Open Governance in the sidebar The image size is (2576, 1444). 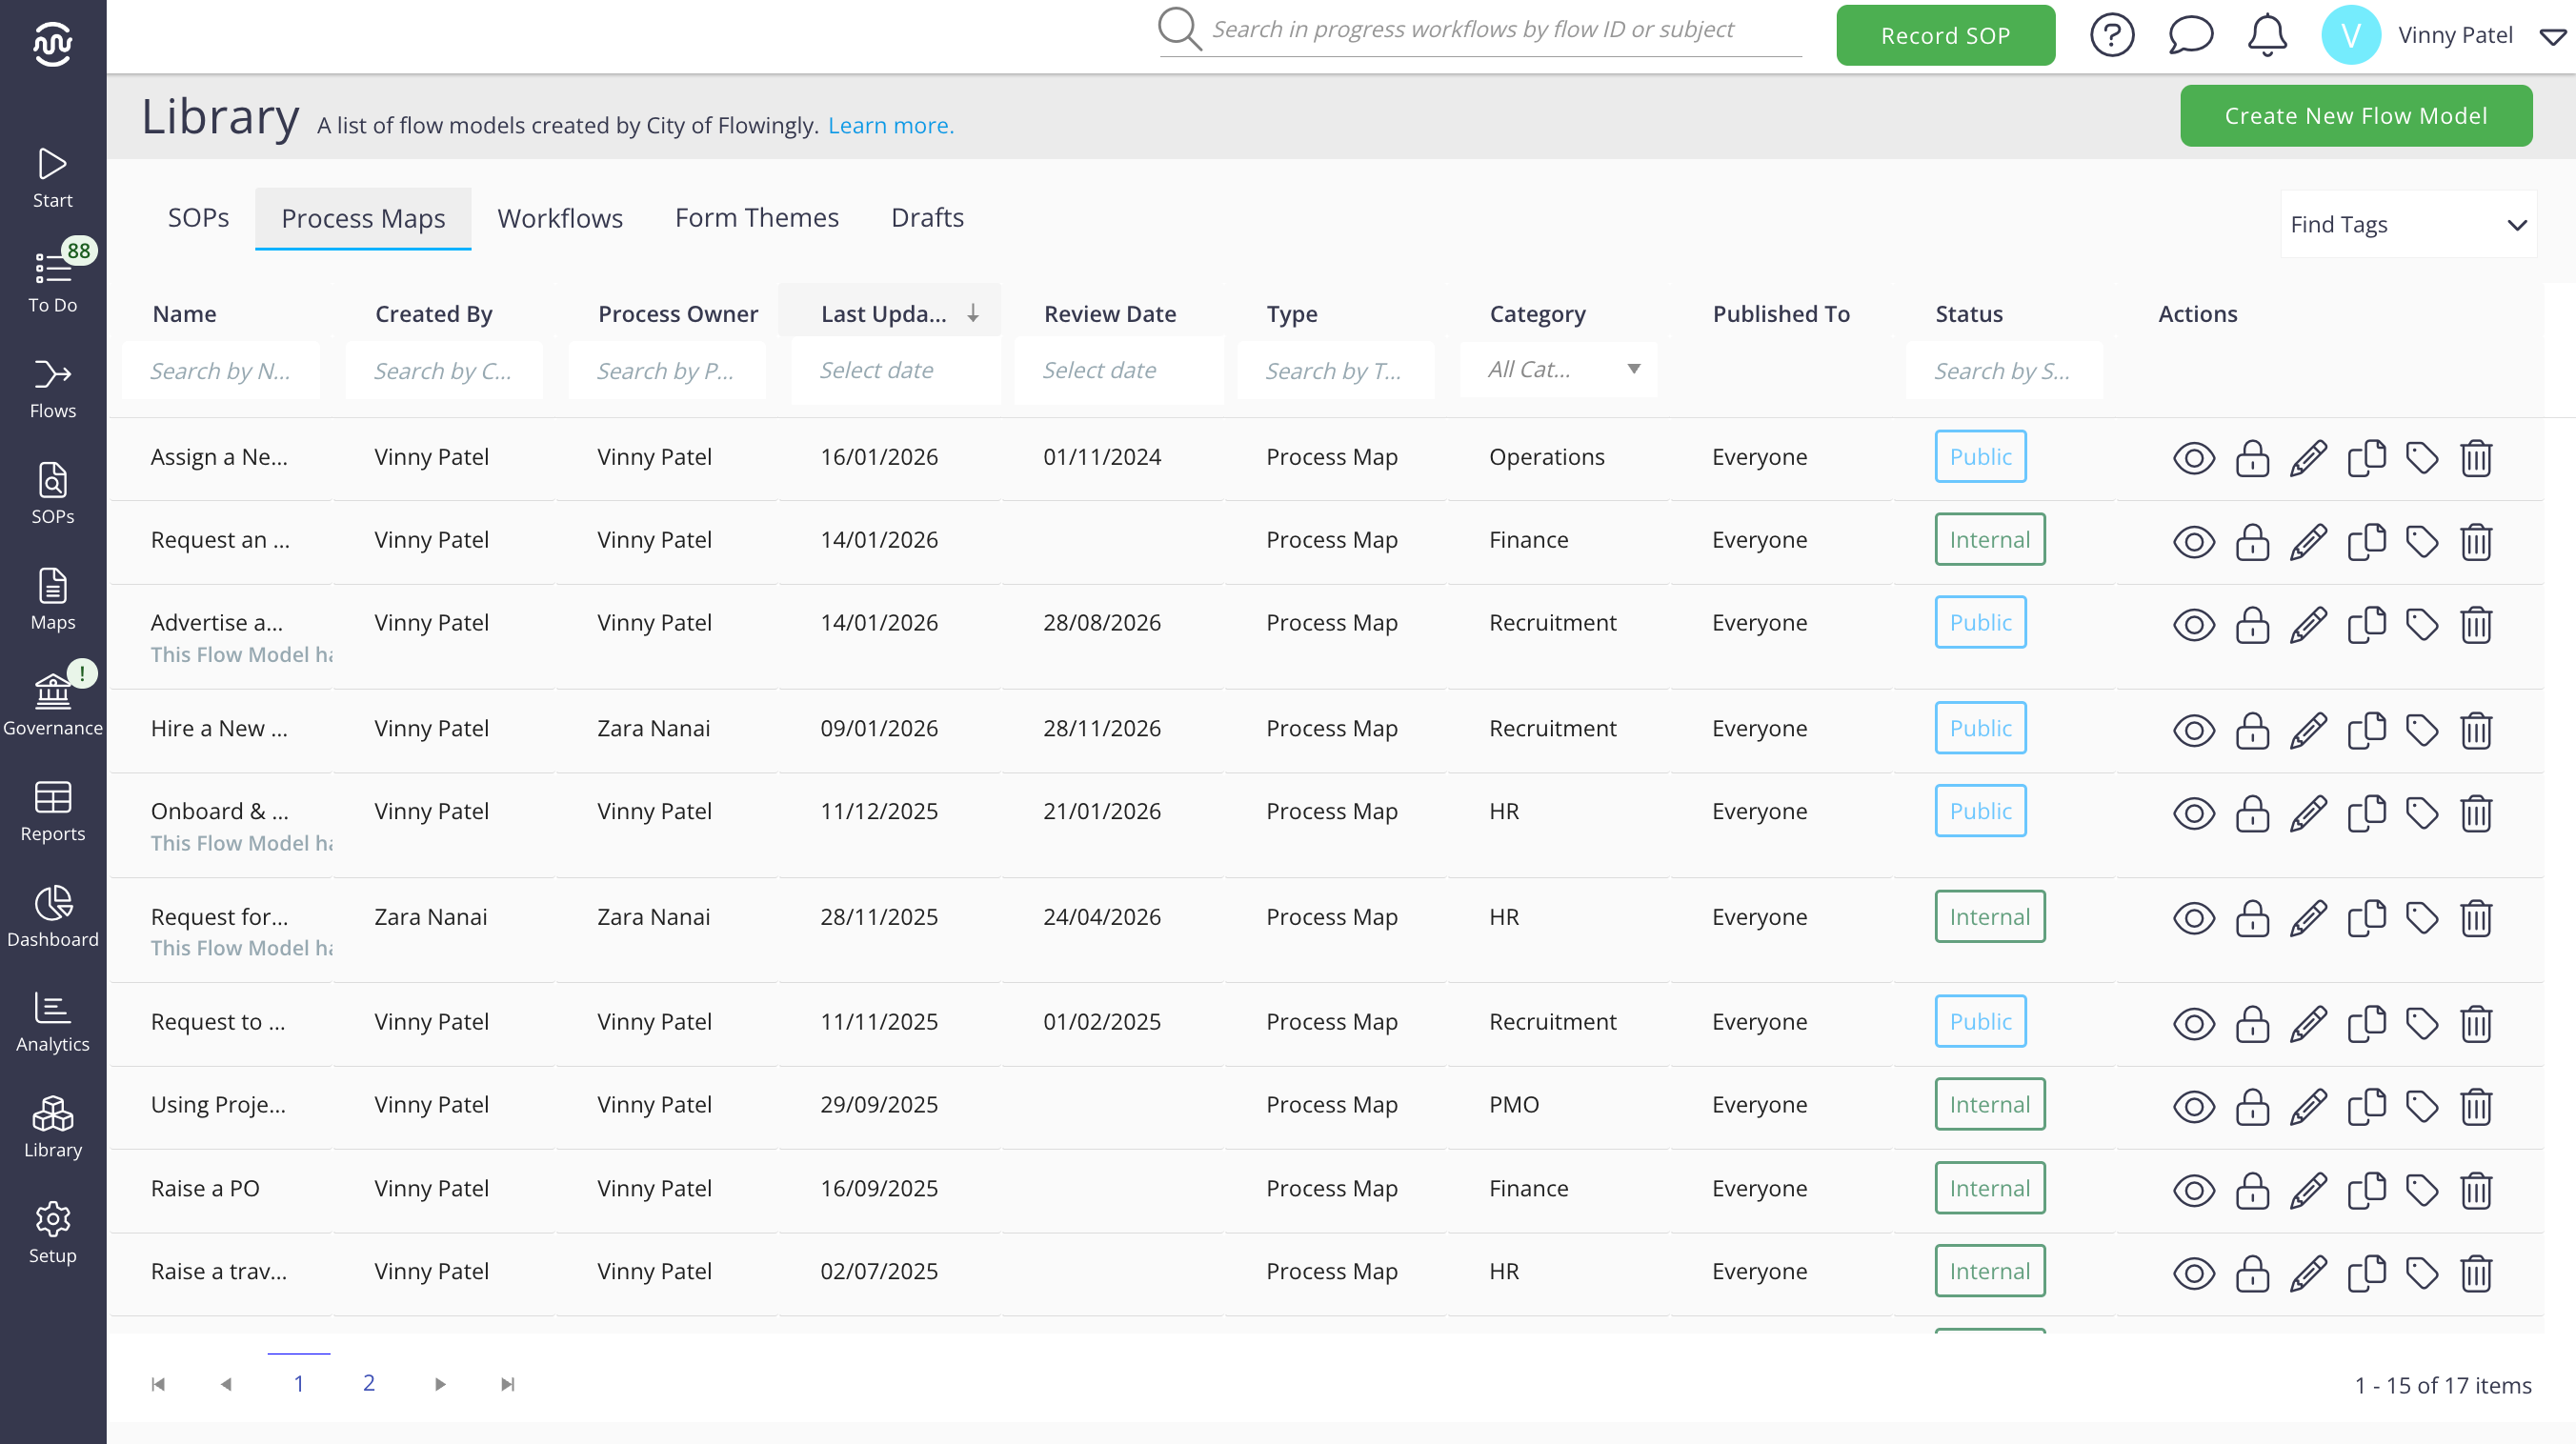[x=52, y=702]
